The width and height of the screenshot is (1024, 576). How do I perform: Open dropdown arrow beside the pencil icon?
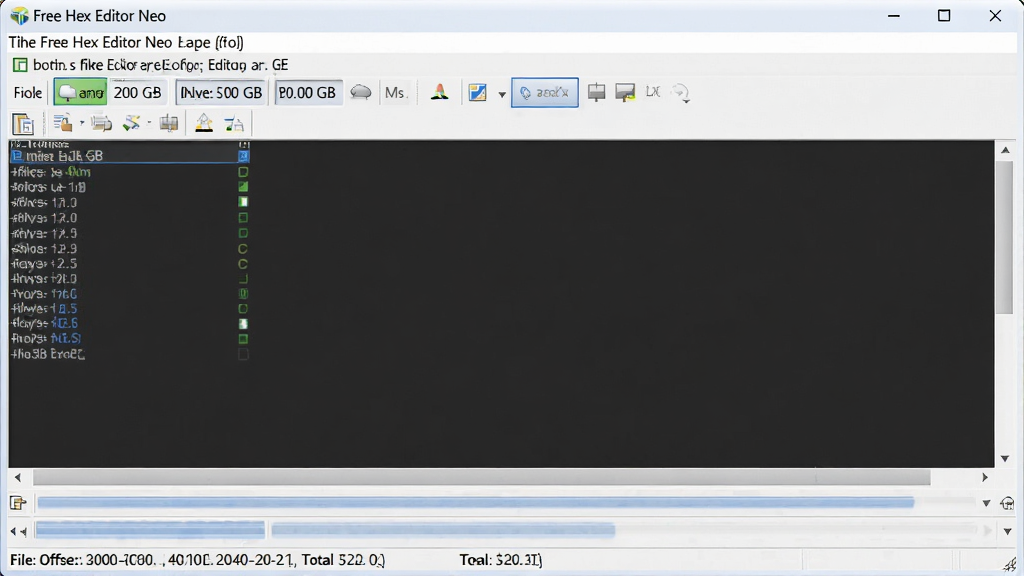[x=149, y=123]
